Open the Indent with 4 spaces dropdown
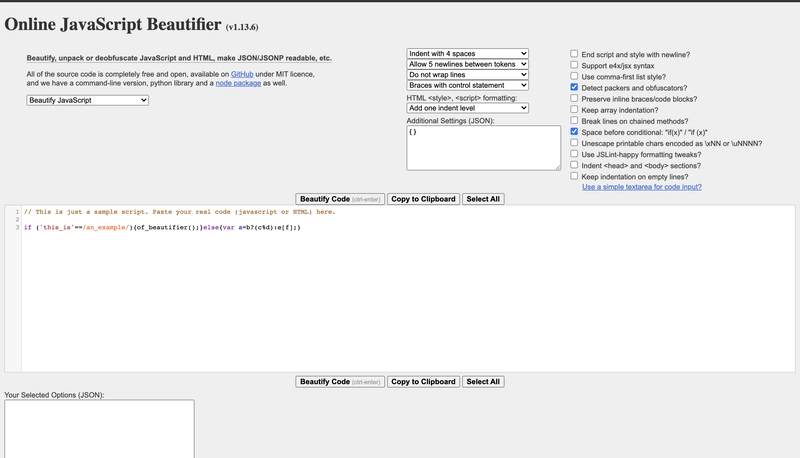Viewport: 800px width, 458px height. pyautogui.click(x=467, y=54)
